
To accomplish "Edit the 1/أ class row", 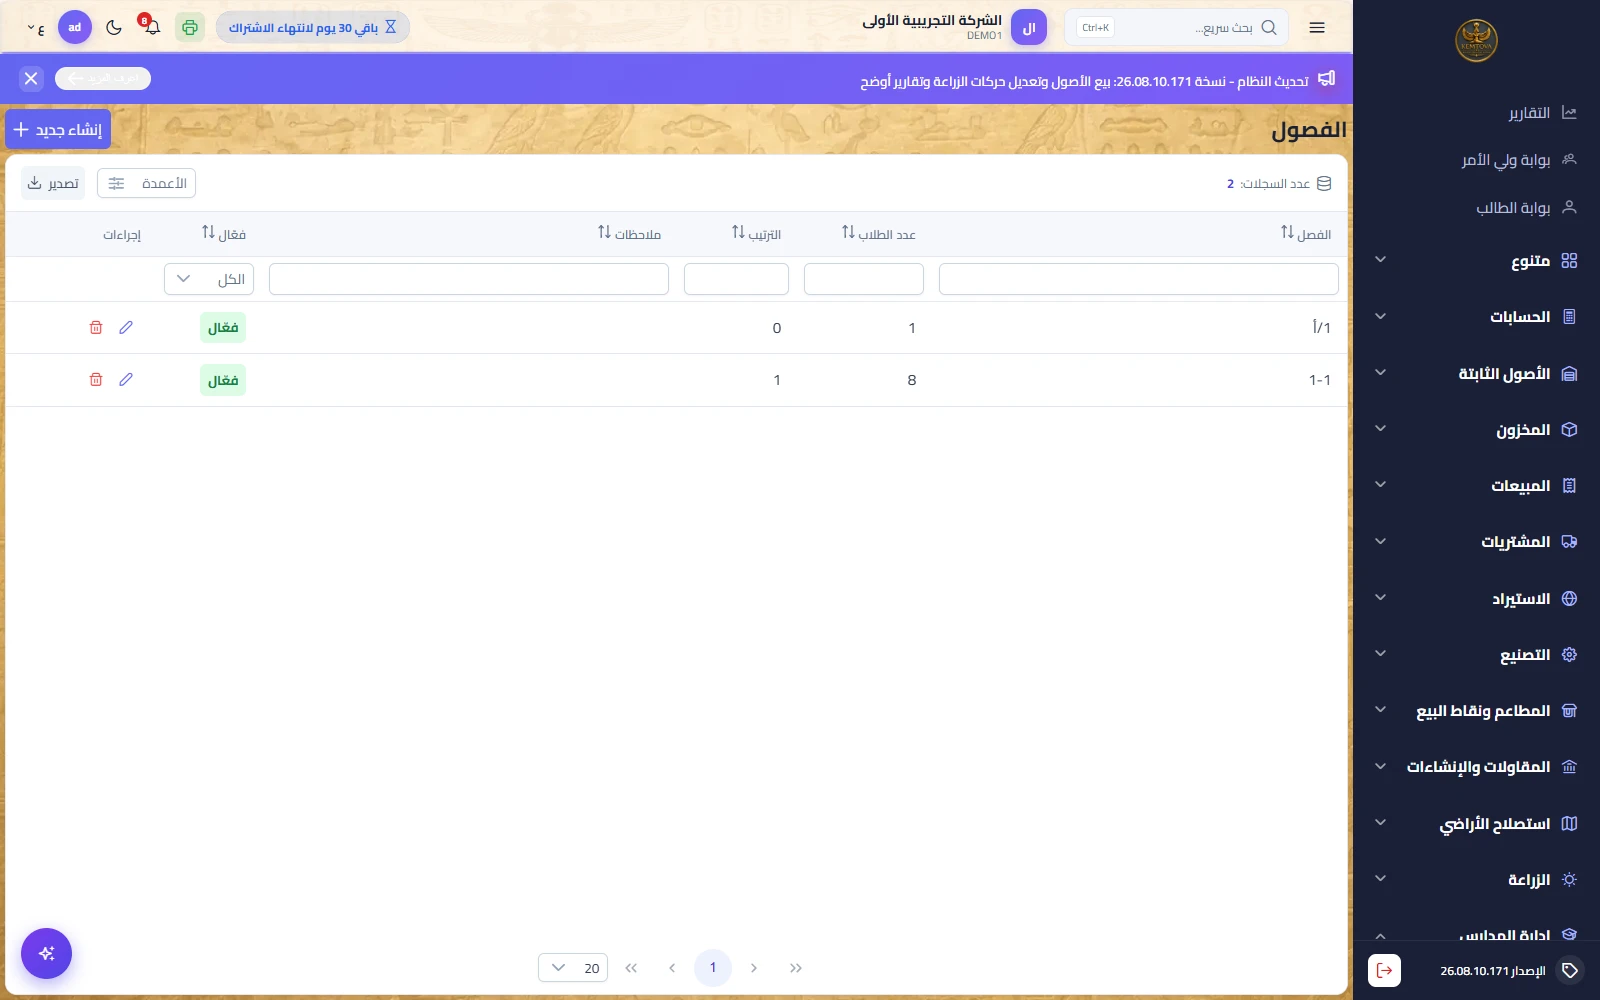I will click(x=126, y=328).
